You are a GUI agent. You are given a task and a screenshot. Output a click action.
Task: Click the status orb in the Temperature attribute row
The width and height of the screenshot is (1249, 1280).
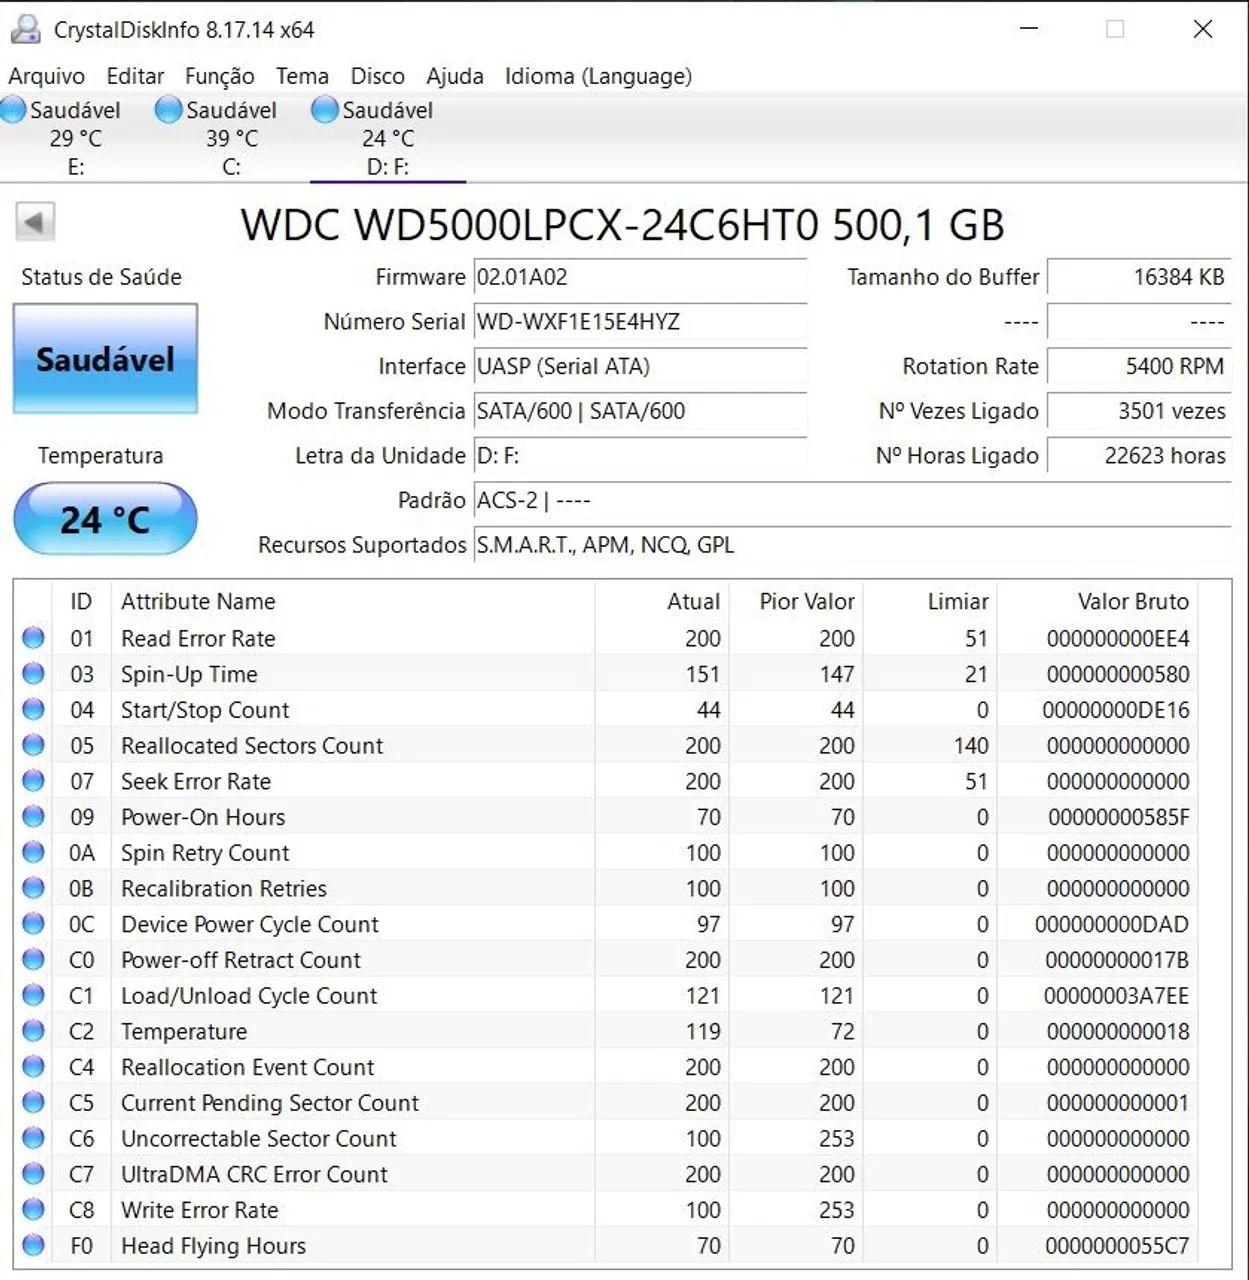point(33,1031)
